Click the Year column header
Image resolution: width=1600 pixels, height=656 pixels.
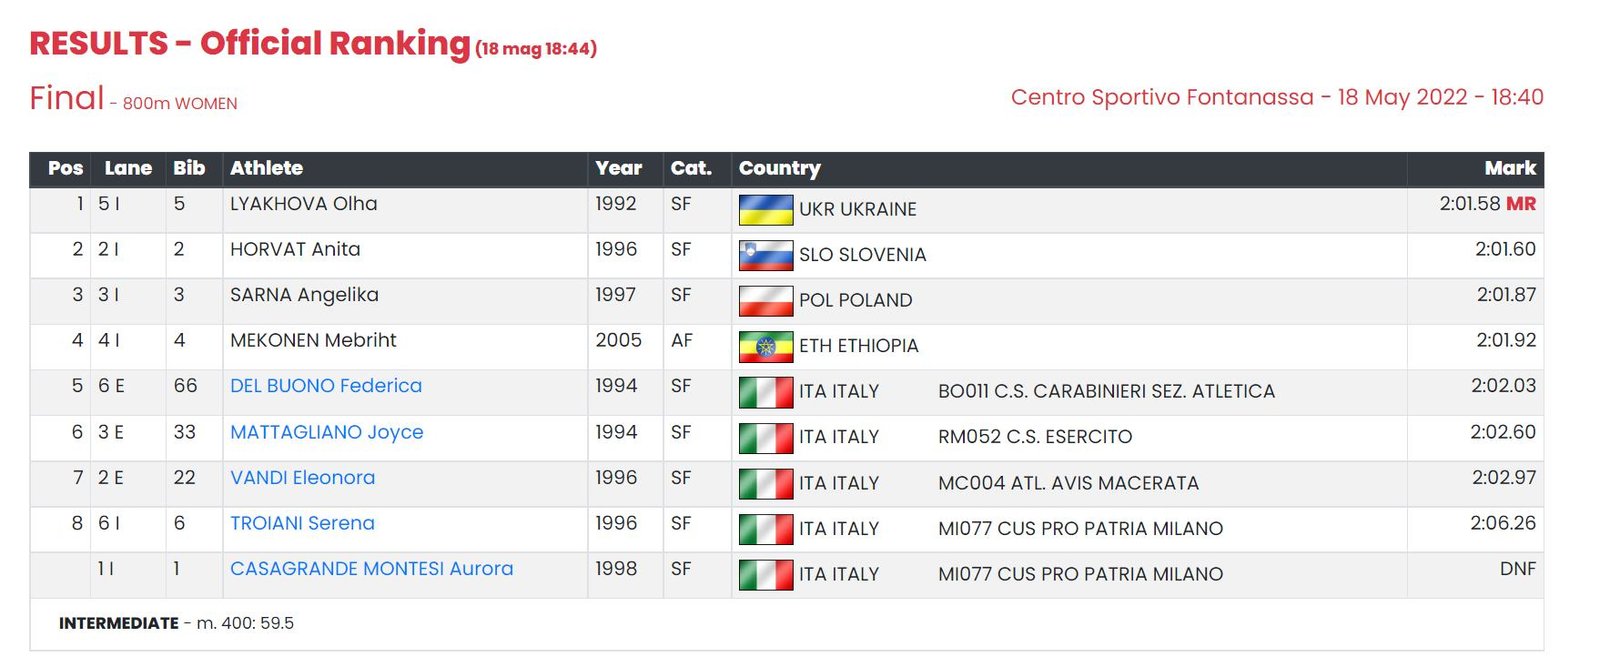click(x=618, y=168)
